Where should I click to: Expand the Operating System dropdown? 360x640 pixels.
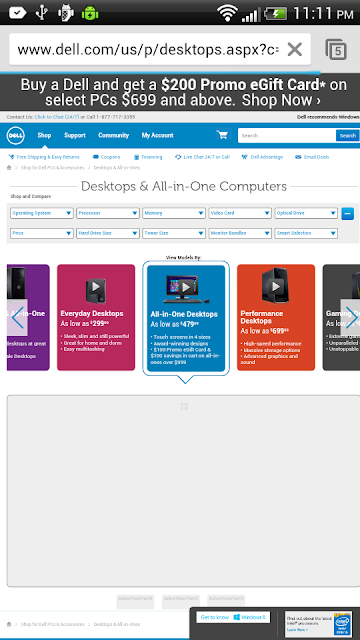pyautogui.click(x=42, y=213)
